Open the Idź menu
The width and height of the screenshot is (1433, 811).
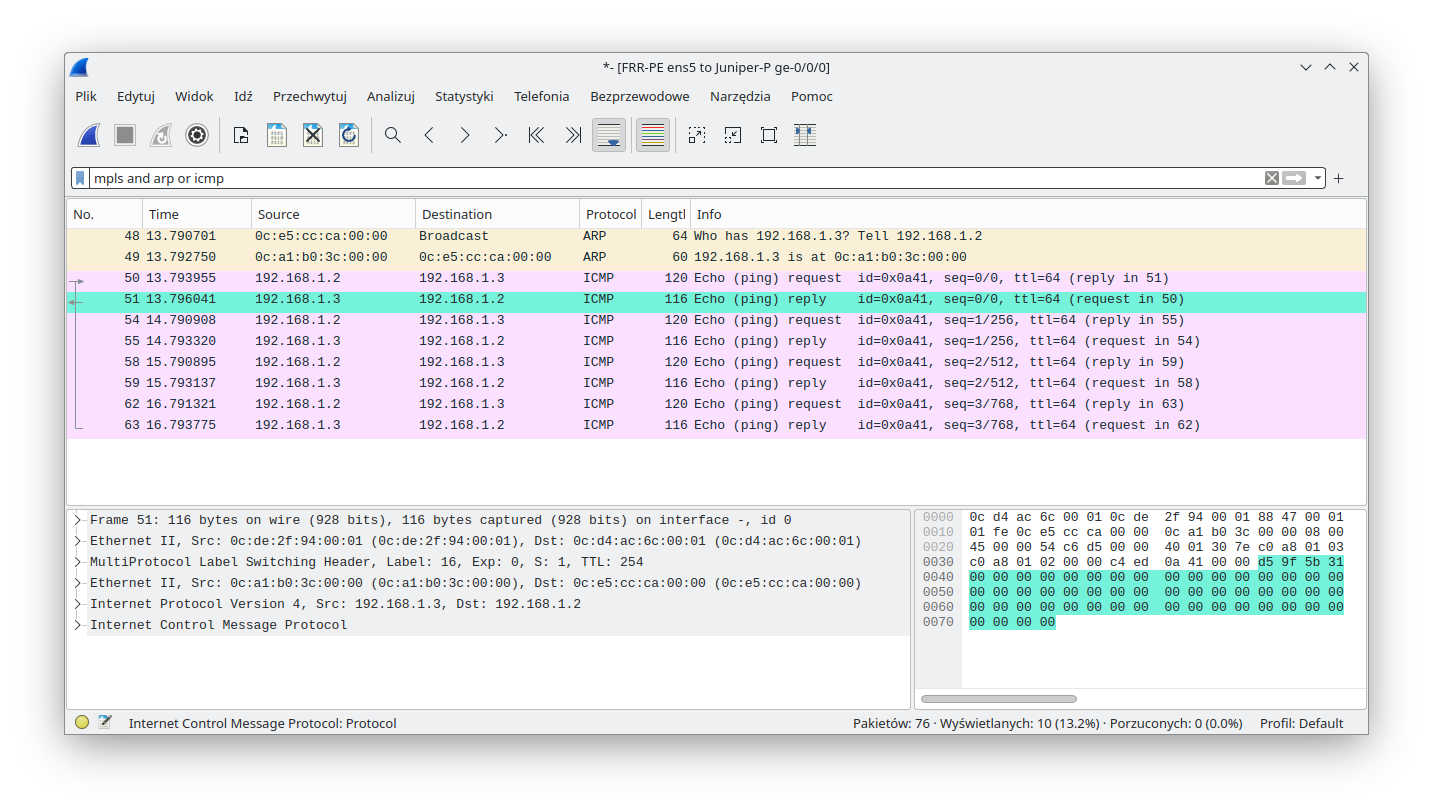(243, 96)
